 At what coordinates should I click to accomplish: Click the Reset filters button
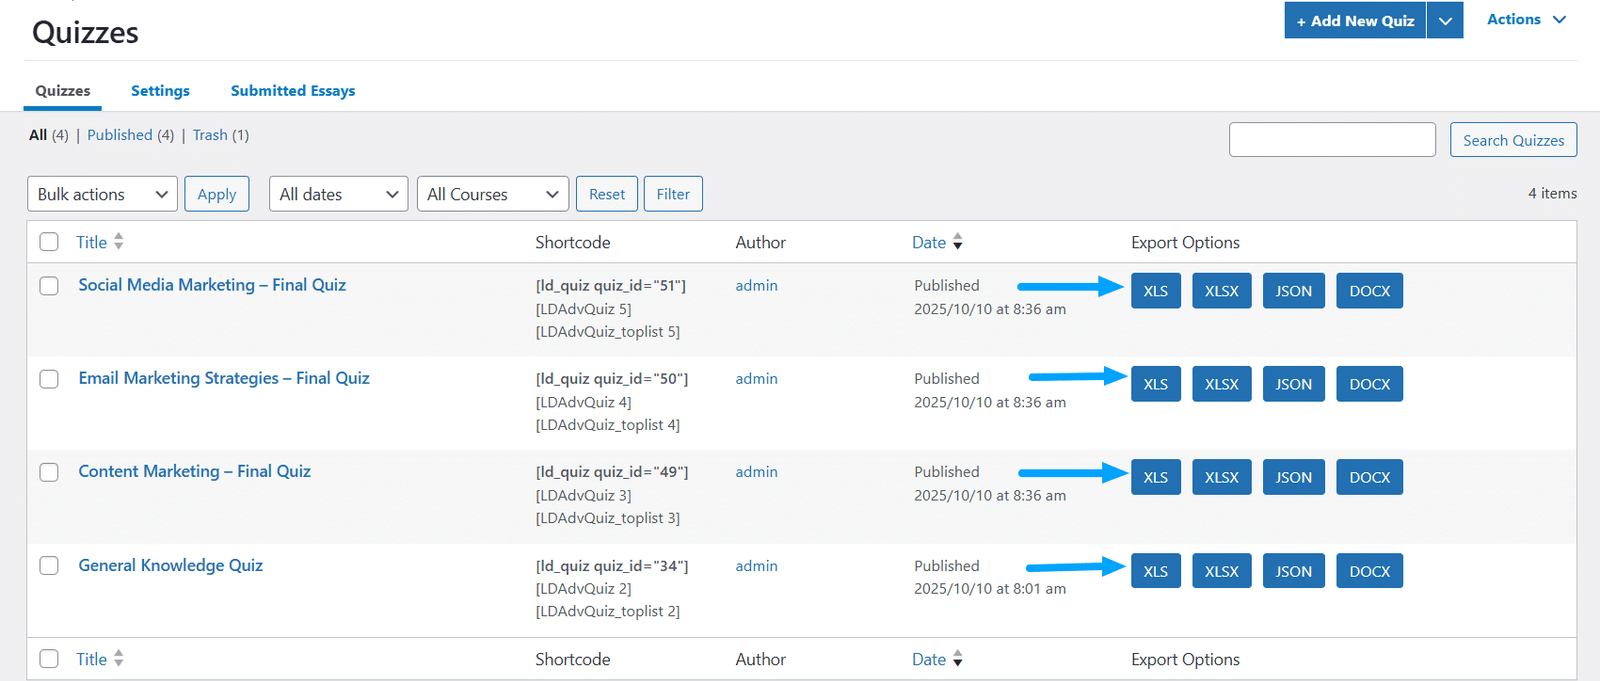[607, 194]
